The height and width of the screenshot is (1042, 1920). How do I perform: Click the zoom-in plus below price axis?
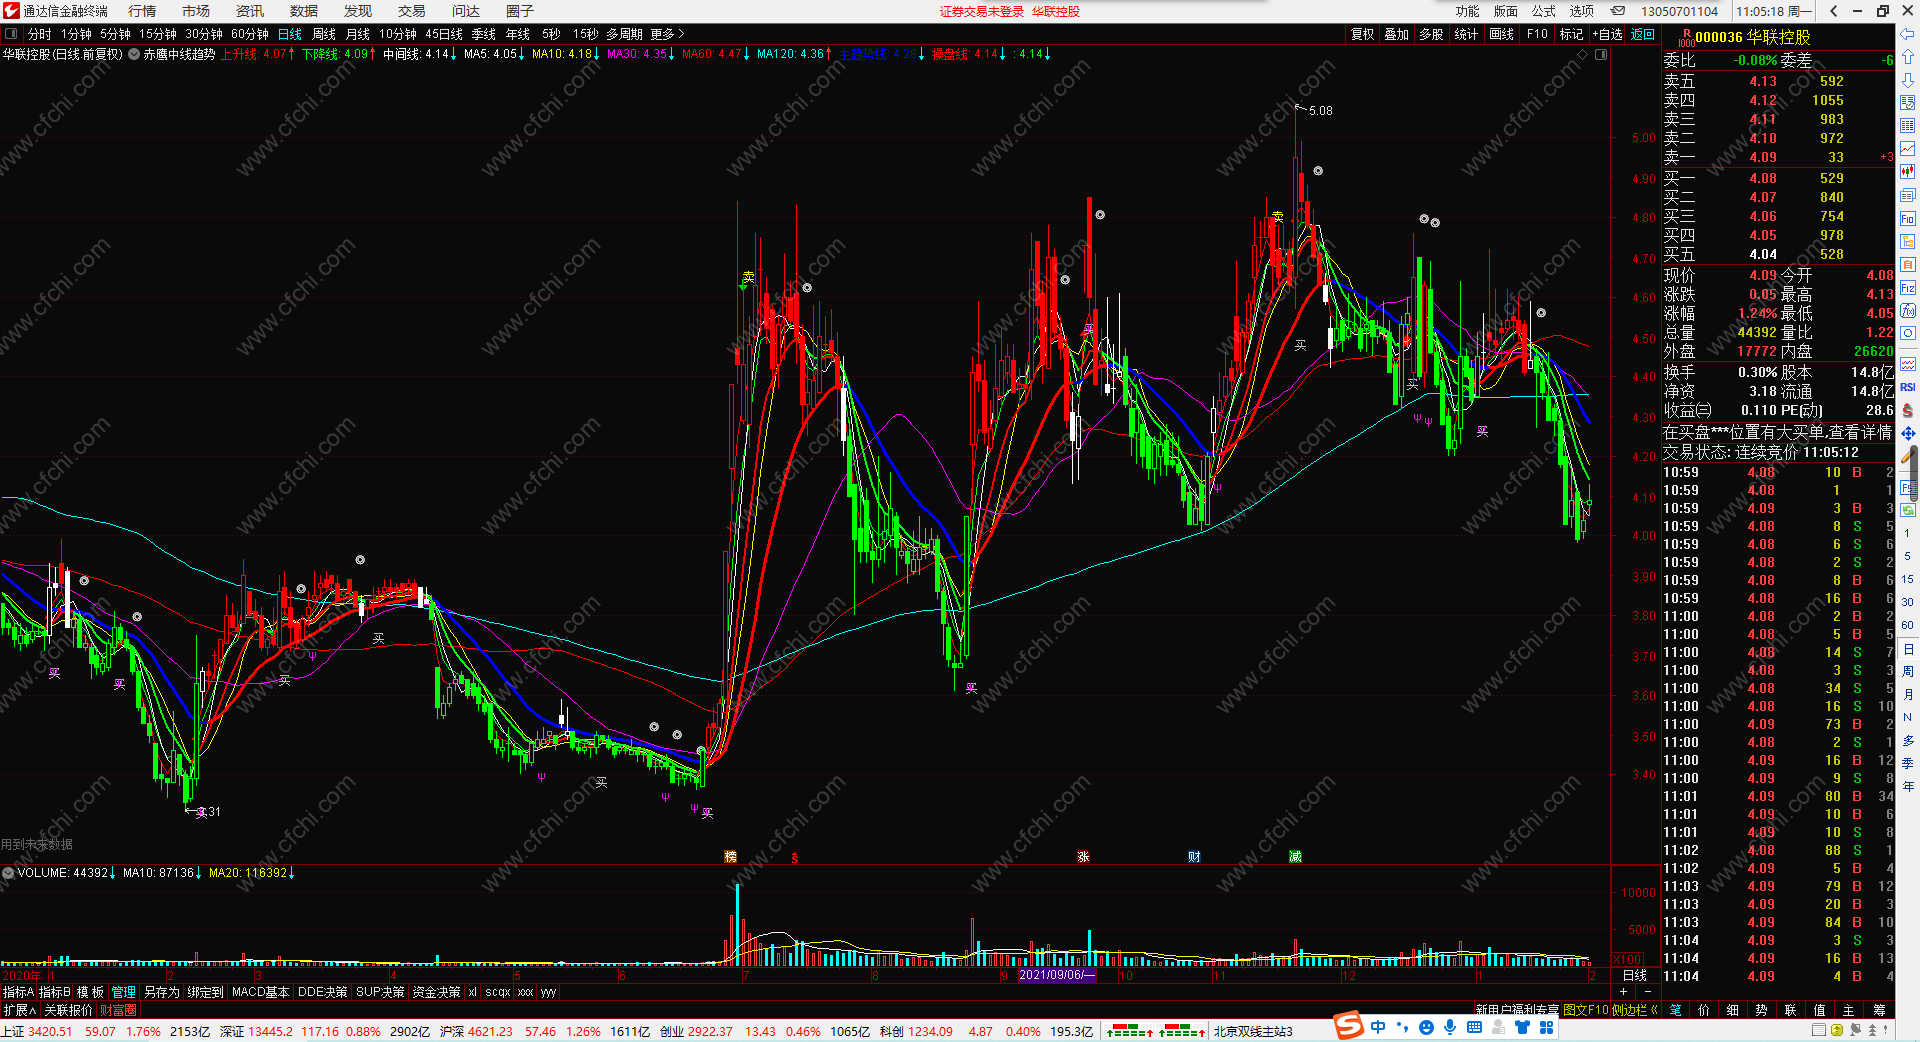[x=1623, y=992]
